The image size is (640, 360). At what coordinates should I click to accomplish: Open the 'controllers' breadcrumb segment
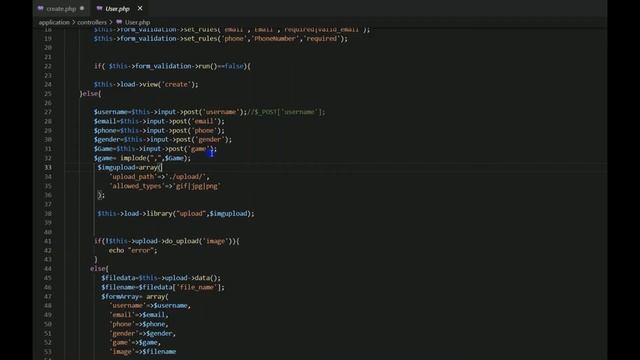coord(92,22)
